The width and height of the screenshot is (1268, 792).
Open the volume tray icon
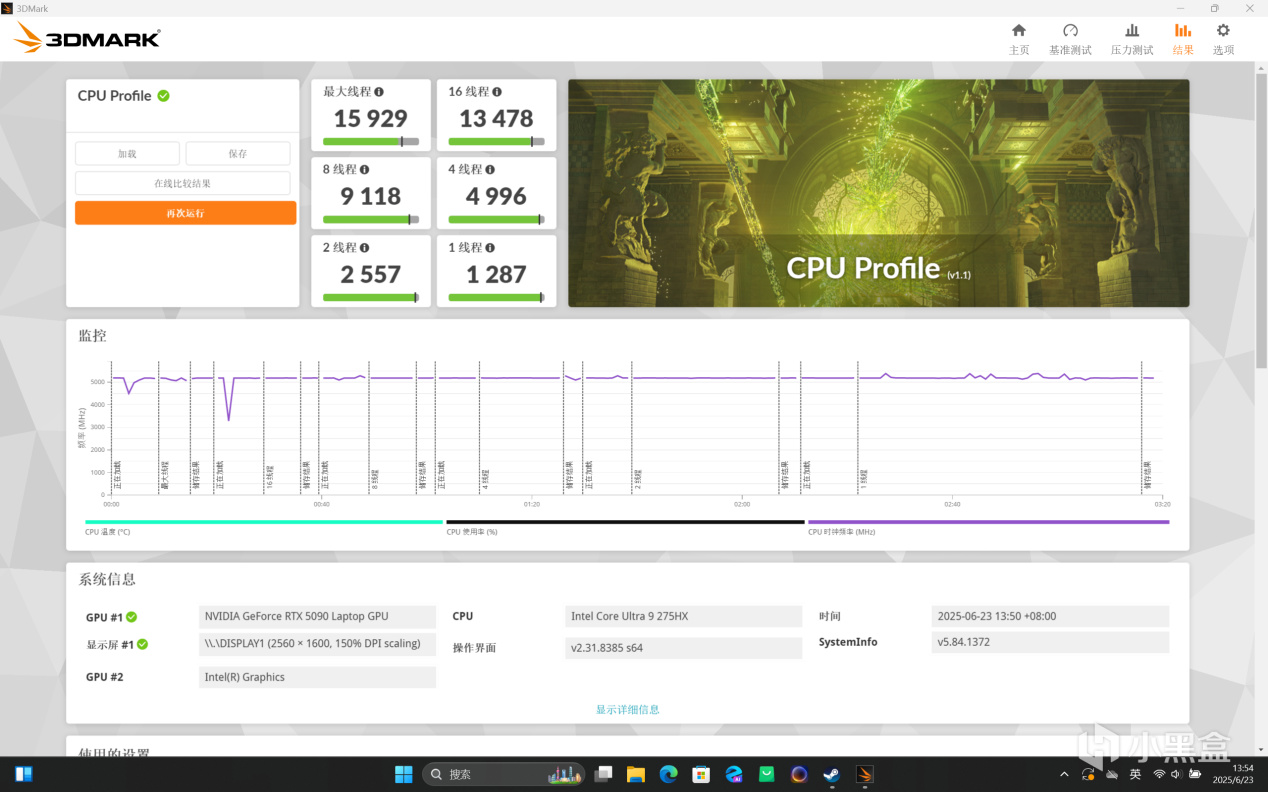pyautogui.click(x=1177, y=774)
